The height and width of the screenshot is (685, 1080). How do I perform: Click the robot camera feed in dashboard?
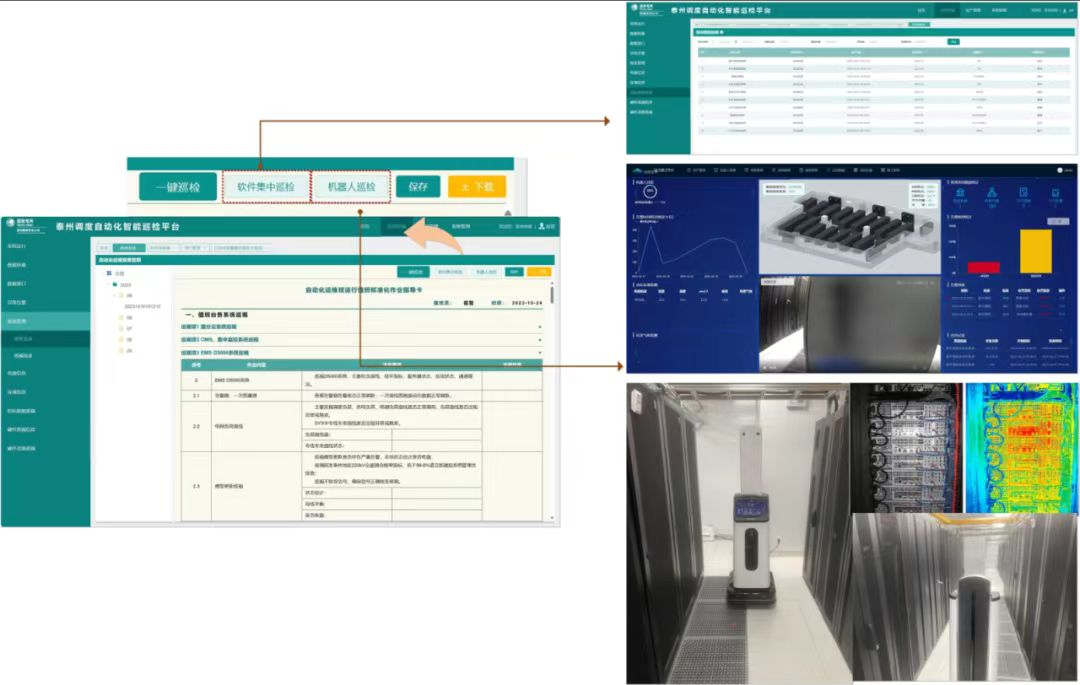(849, 324)
